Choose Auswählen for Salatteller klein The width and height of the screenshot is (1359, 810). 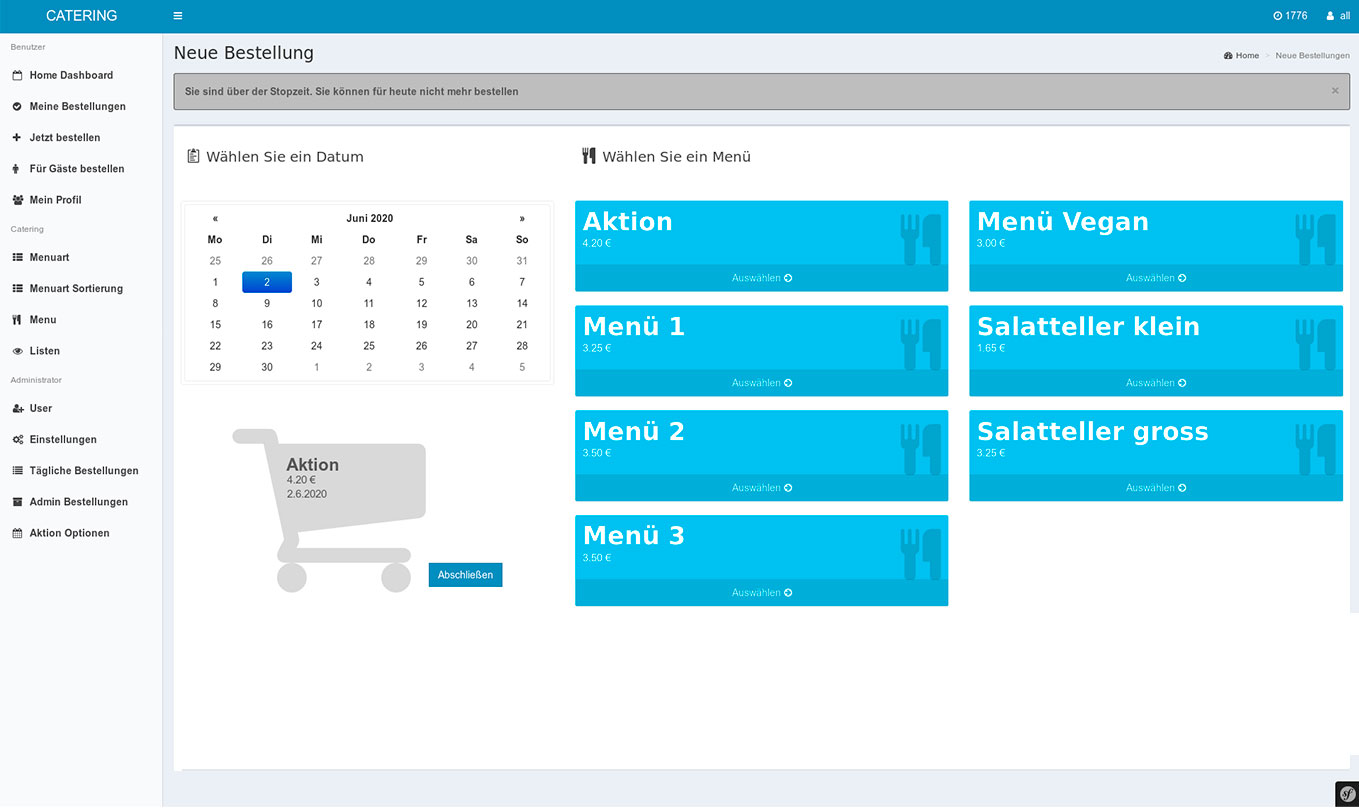pos(1155,383)
